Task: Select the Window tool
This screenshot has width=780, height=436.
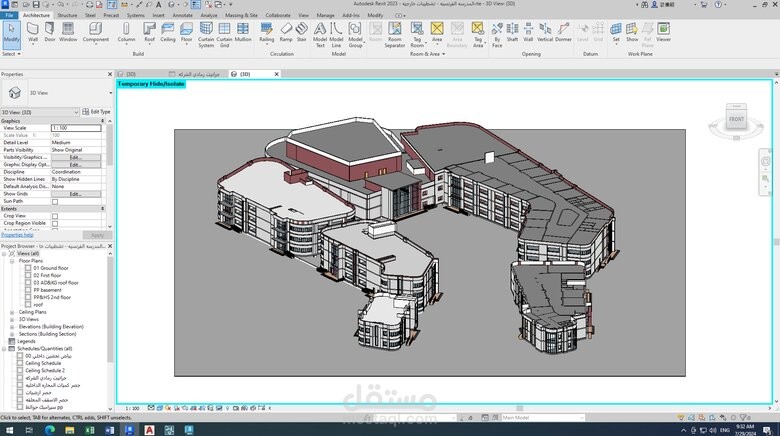Action: [x=68, y=32]
